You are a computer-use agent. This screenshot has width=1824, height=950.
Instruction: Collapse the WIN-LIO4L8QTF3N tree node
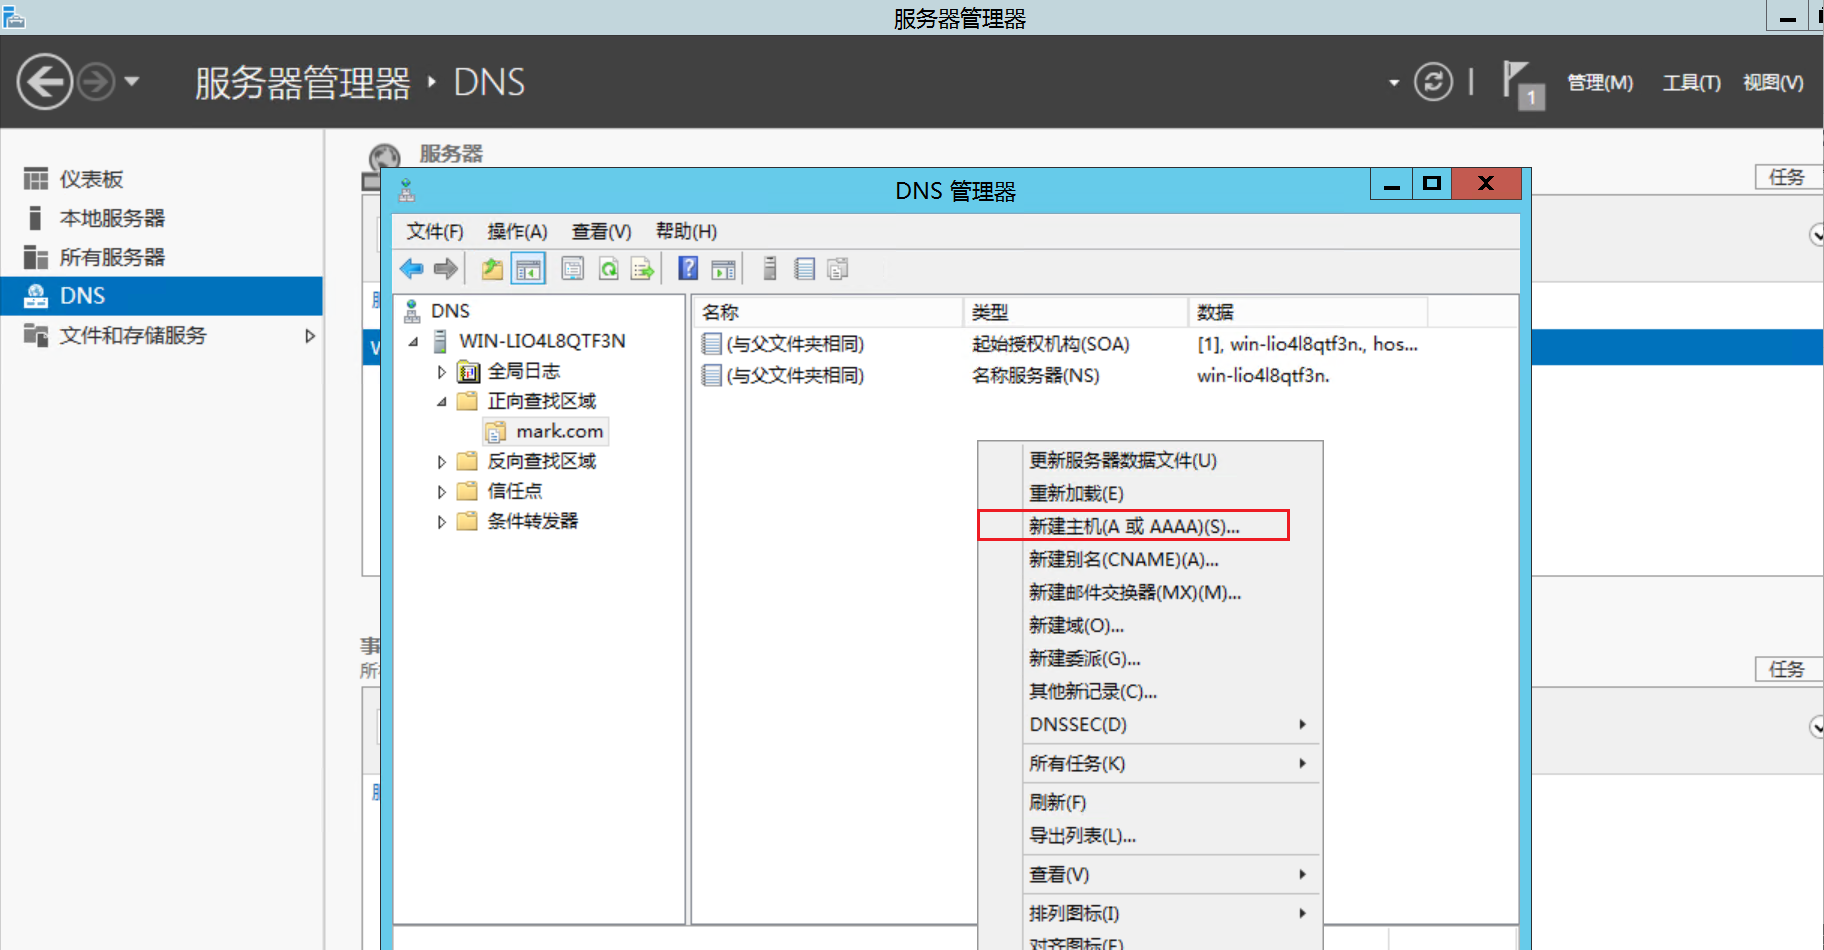point(413,342)
